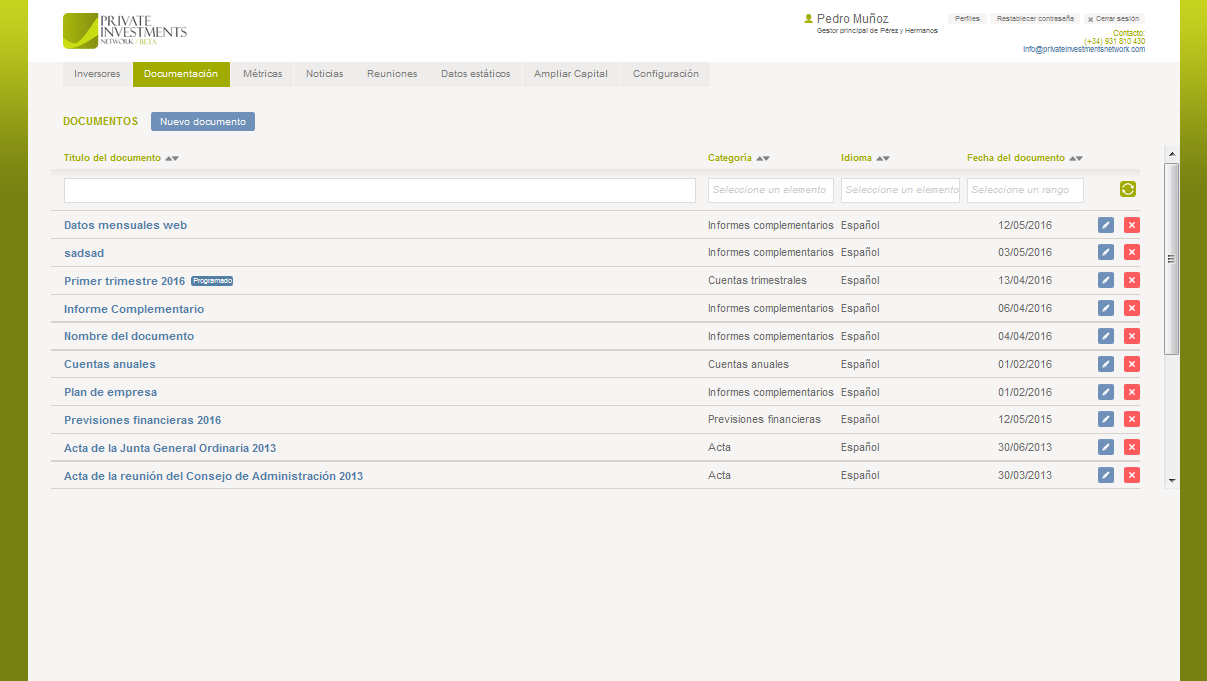Open the date range filter selector

click(x=1025, y=190)
